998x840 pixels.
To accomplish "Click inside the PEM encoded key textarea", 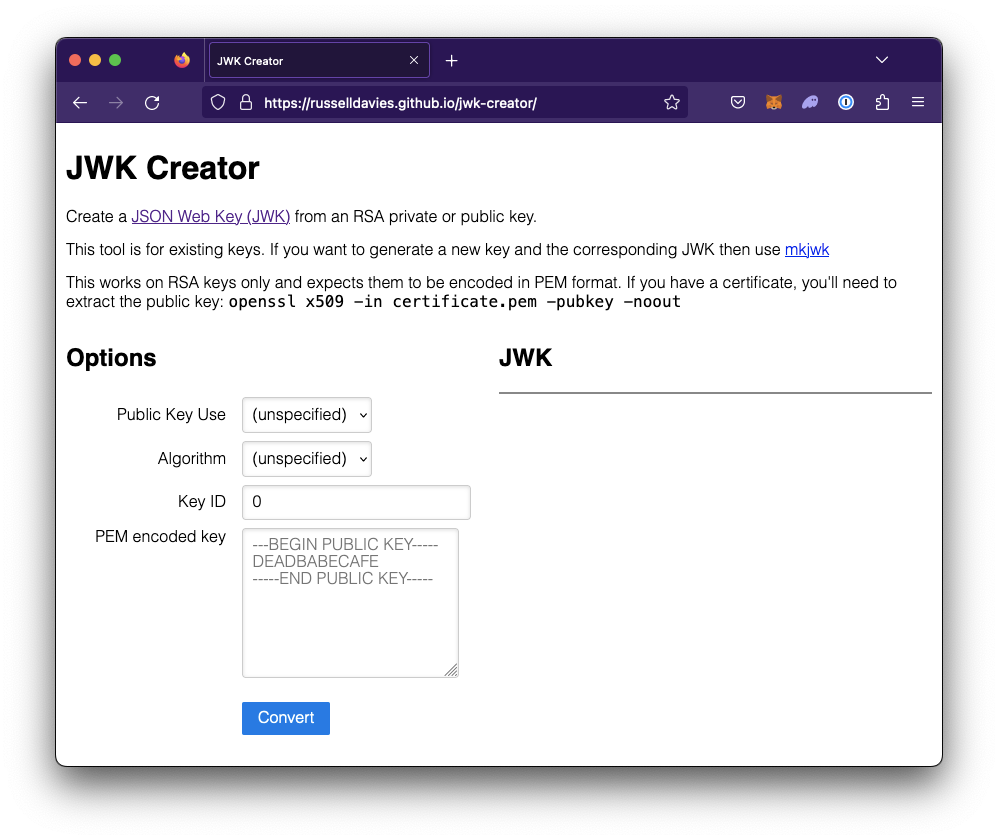I will click(350, 600).
